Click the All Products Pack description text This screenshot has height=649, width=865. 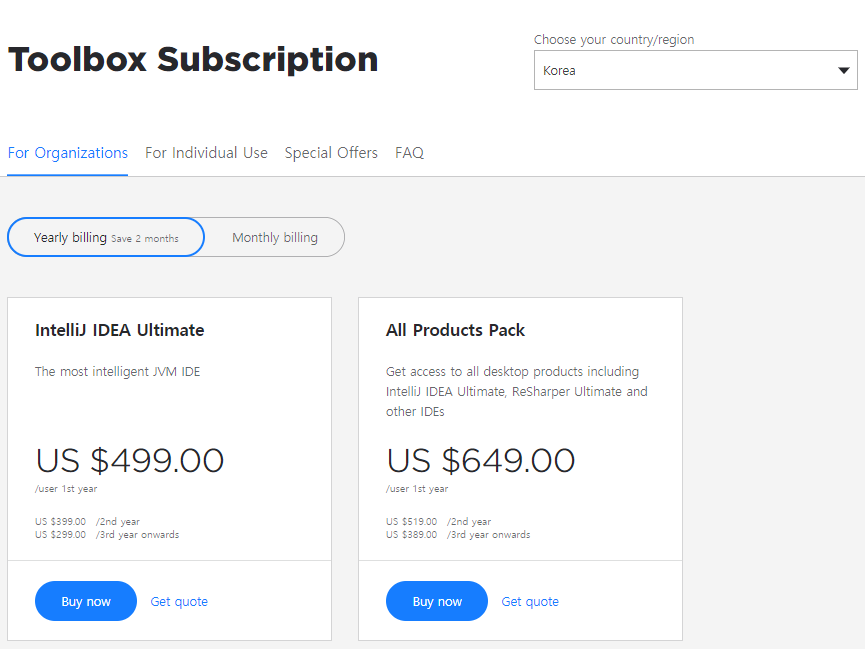pyautogui.click(x=517, y=391)
